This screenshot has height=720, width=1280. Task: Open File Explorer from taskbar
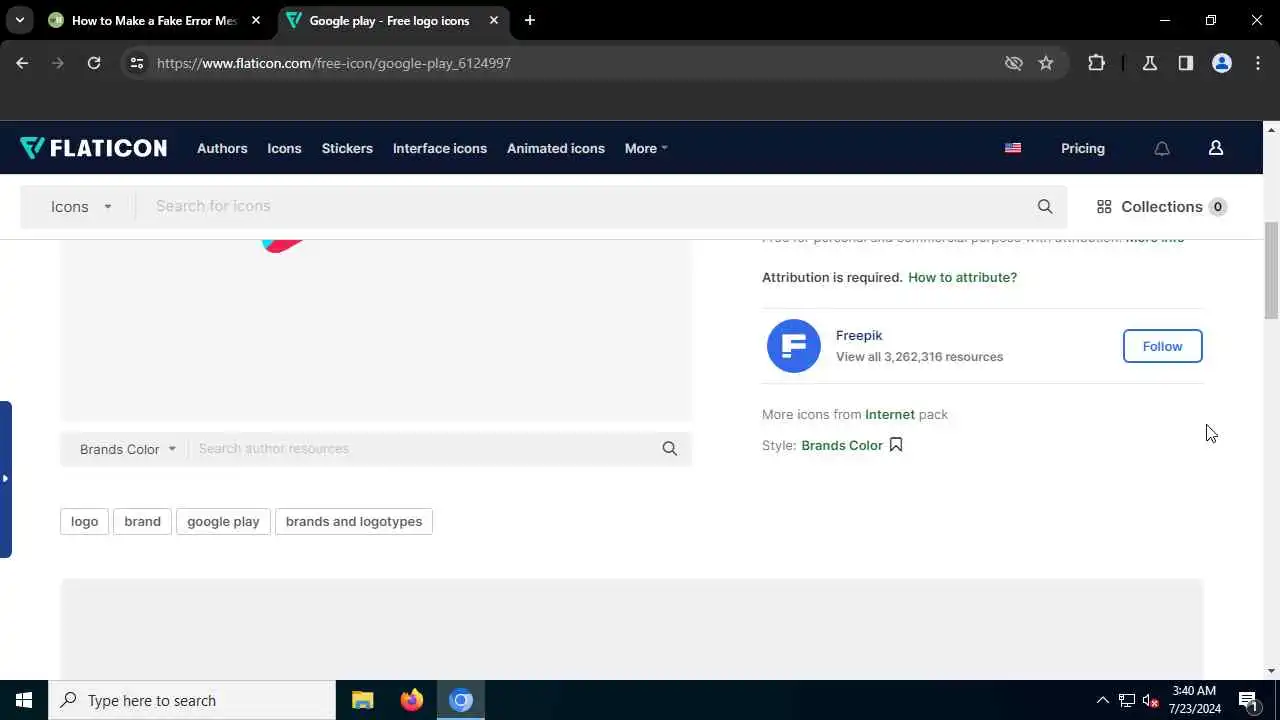coord(363,700)
